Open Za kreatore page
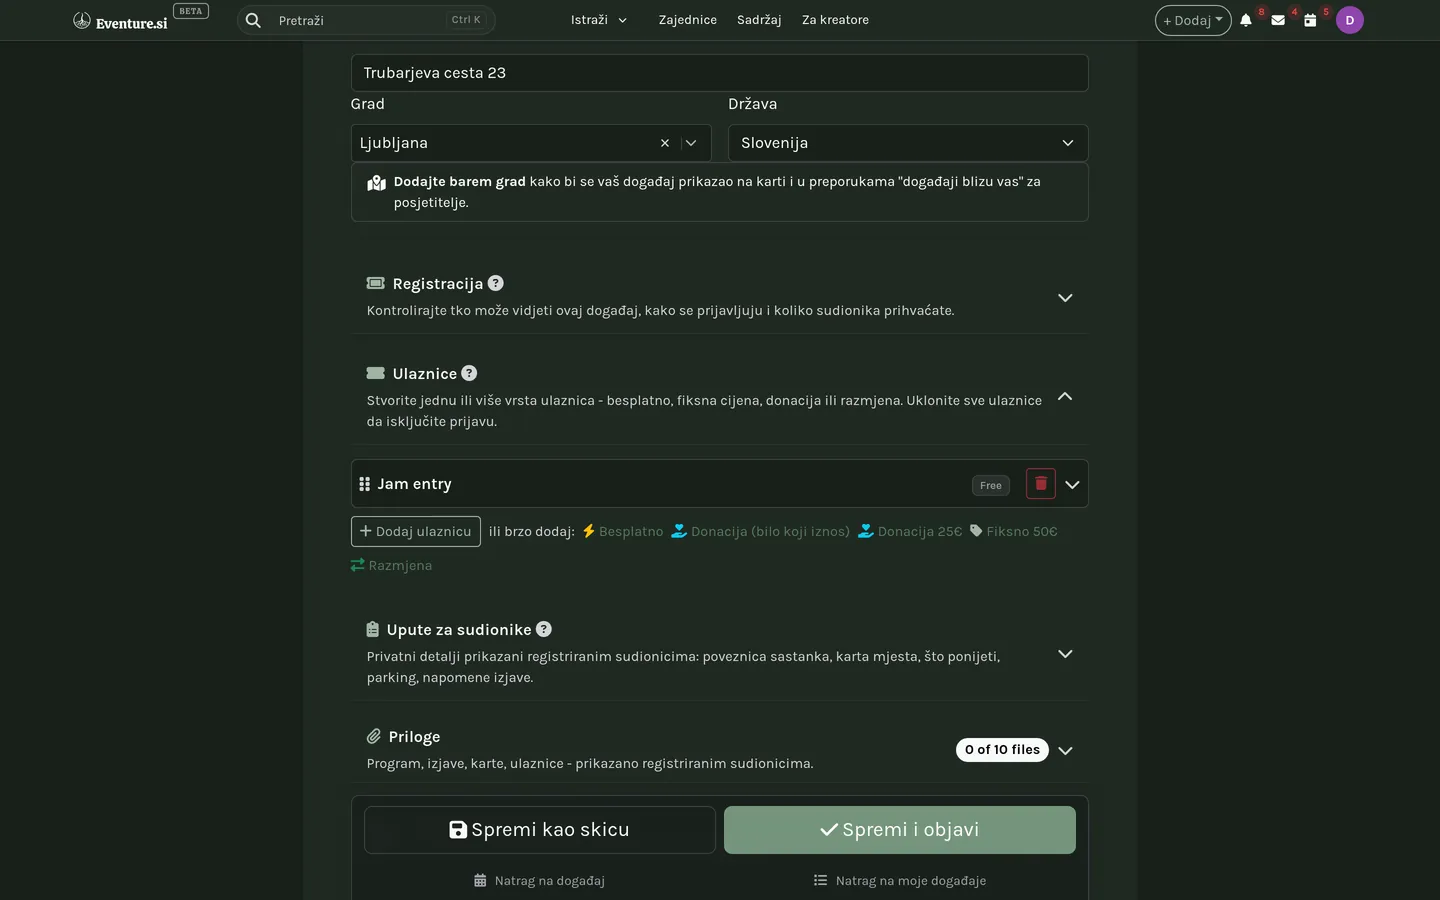The height and width of the screenshot is (900, 1440). pyautogui.click(x=835, y=20)
